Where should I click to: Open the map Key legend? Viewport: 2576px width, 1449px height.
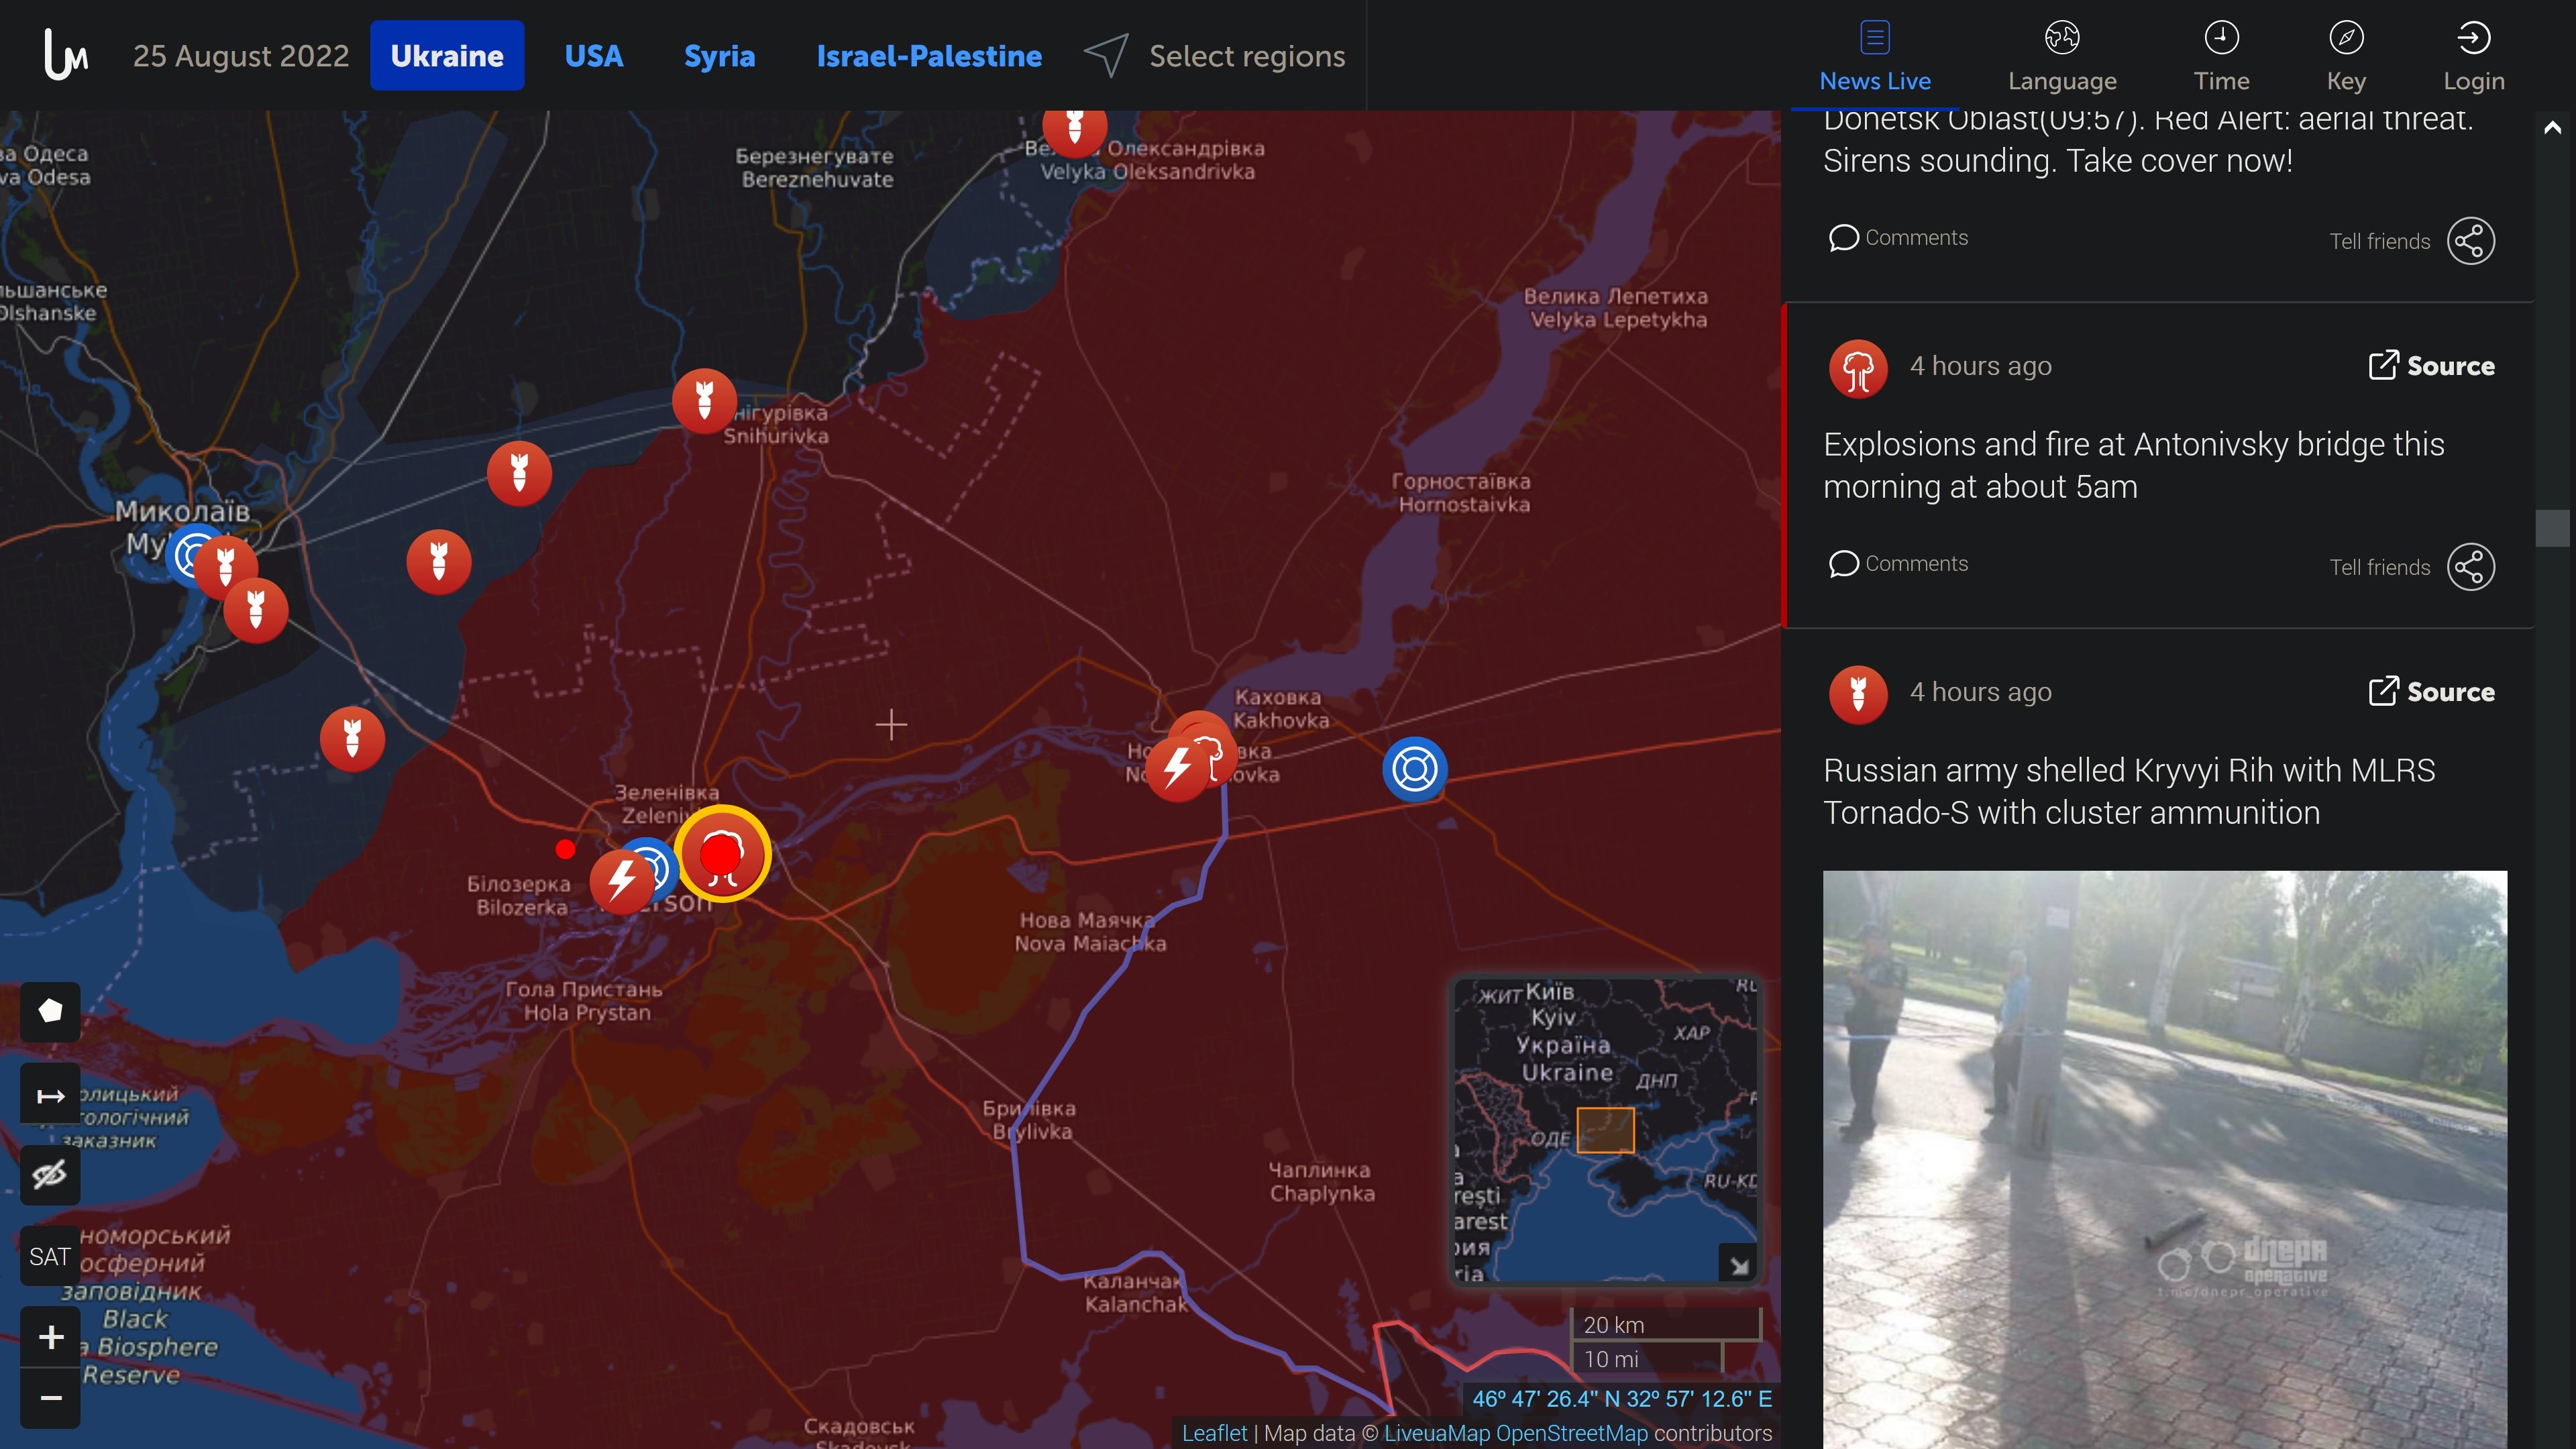click(2346, 57)
